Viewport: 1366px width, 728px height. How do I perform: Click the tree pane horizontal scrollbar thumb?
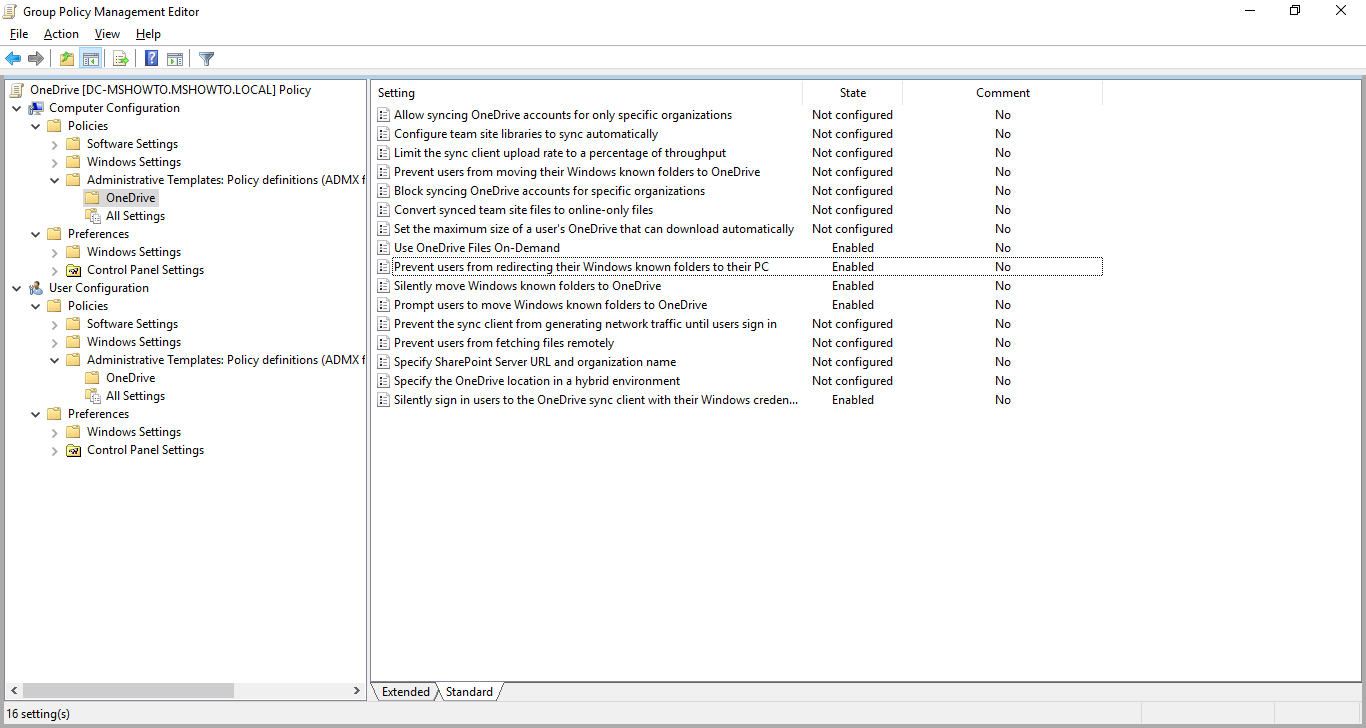pos(128,691)
